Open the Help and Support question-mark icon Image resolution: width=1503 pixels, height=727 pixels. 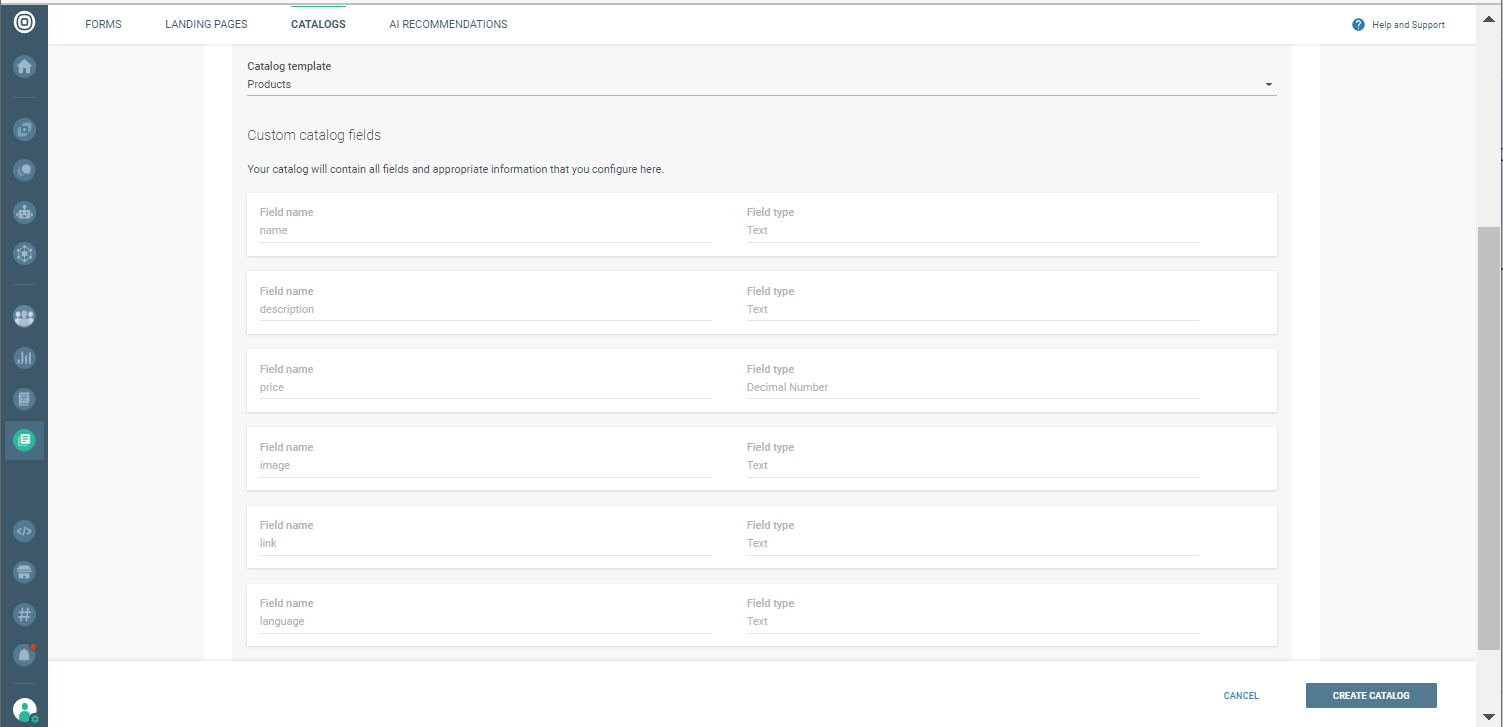pos(1358,24)
